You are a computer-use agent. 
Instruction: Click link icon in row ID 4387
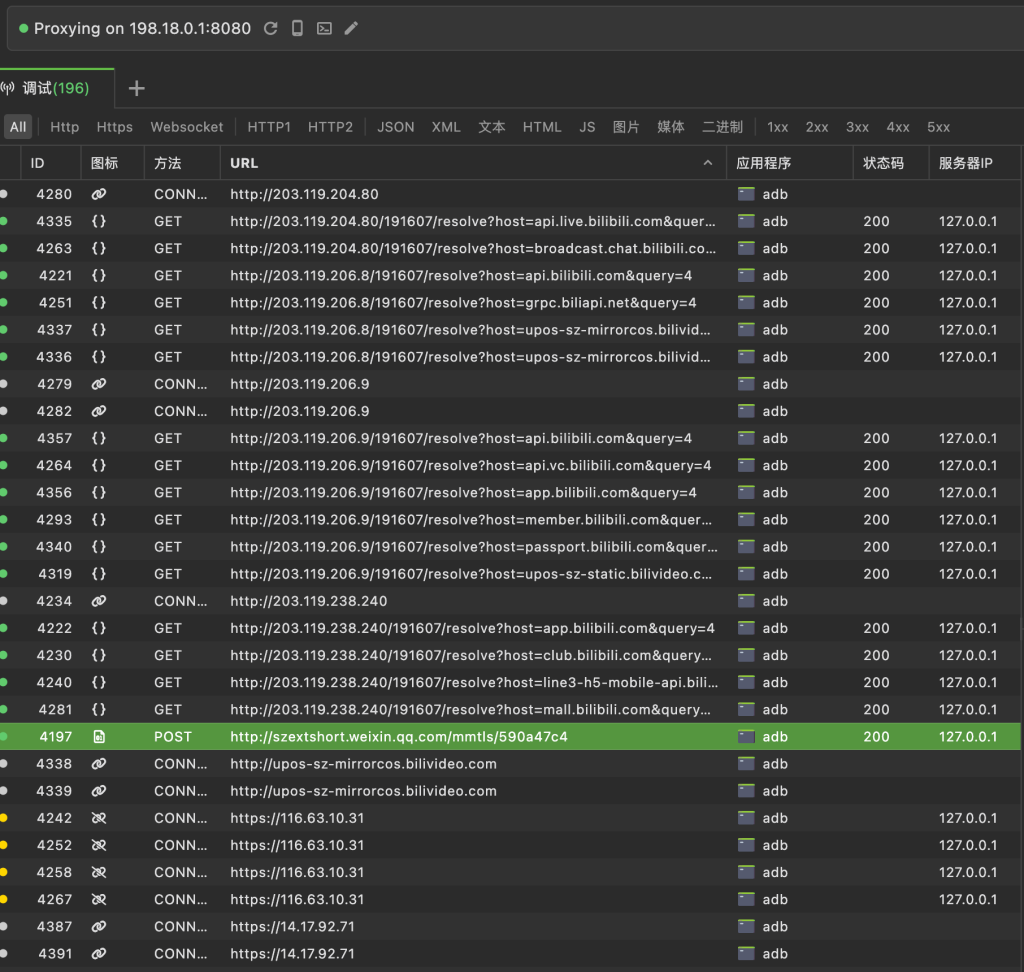pyautogui.click(x=99, y=926)
